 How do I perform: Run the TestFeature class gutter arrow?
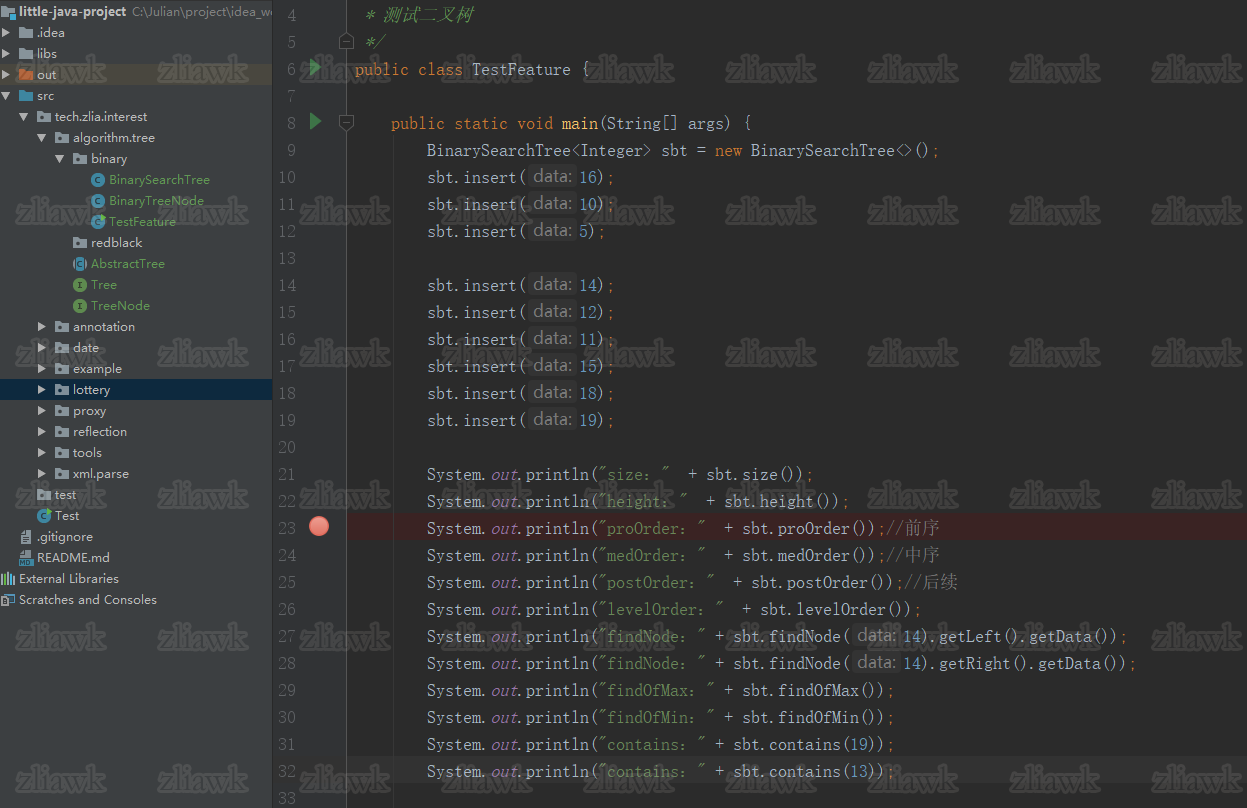click(315, 68)
